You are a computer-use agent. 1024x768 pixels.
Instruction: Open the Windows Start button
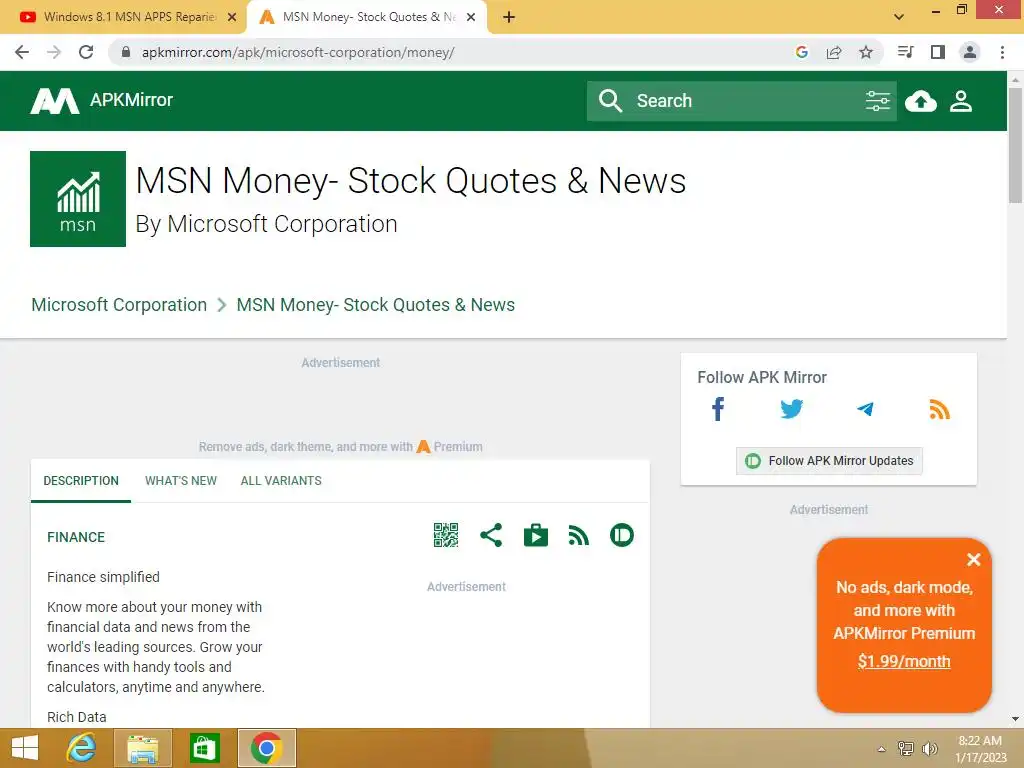25,748
